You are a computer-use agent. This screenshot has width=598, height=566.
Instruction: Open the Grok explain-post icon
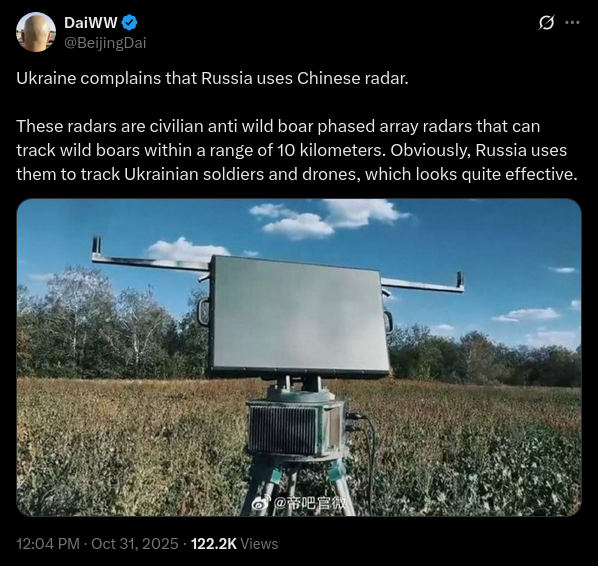(546, 23)
